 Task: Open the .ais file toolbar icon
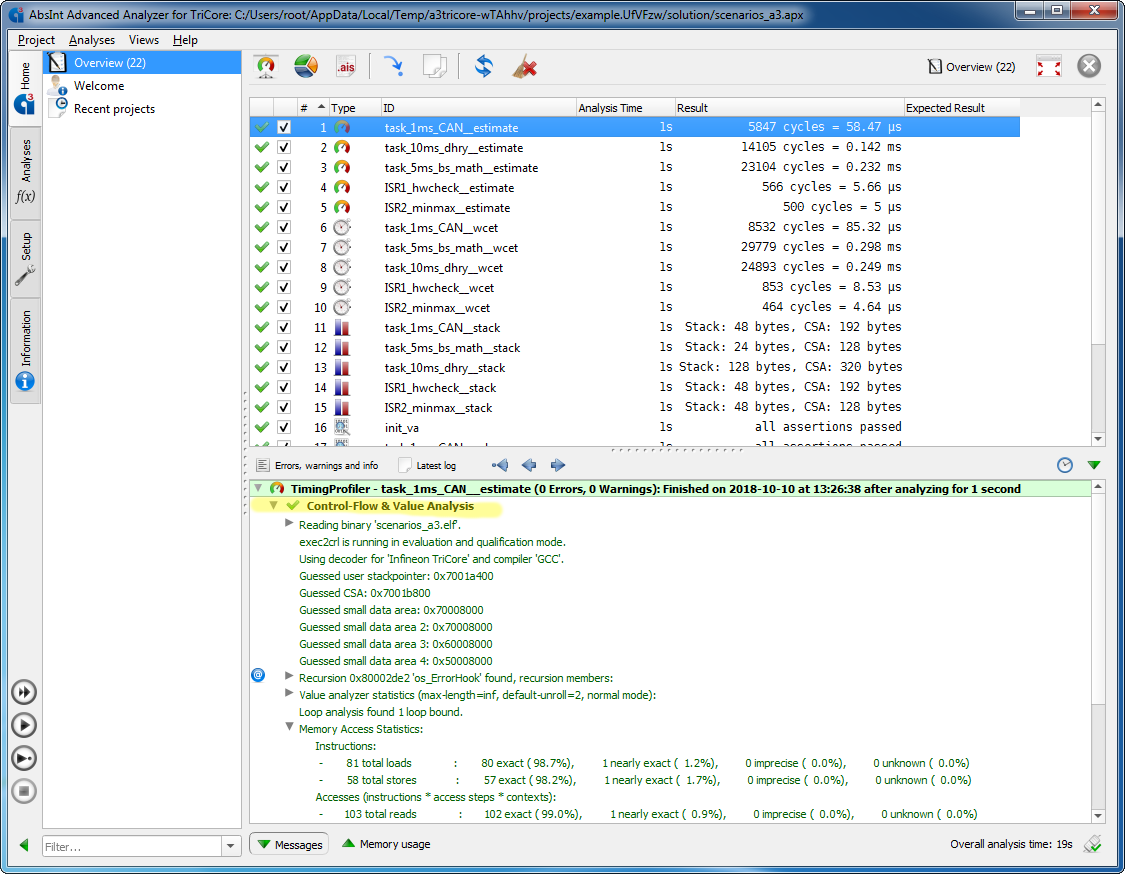coord(346,67)
